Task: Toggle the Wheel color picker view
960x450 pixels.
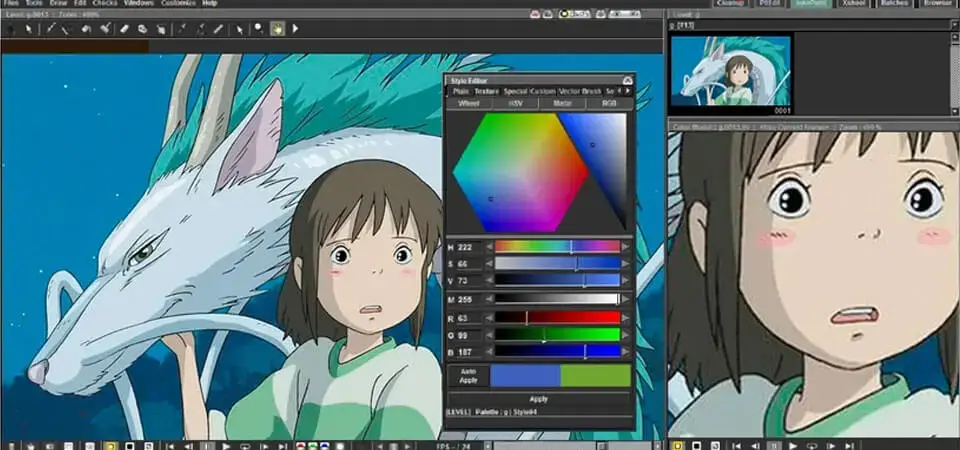Action: click(x=469, y=103)
